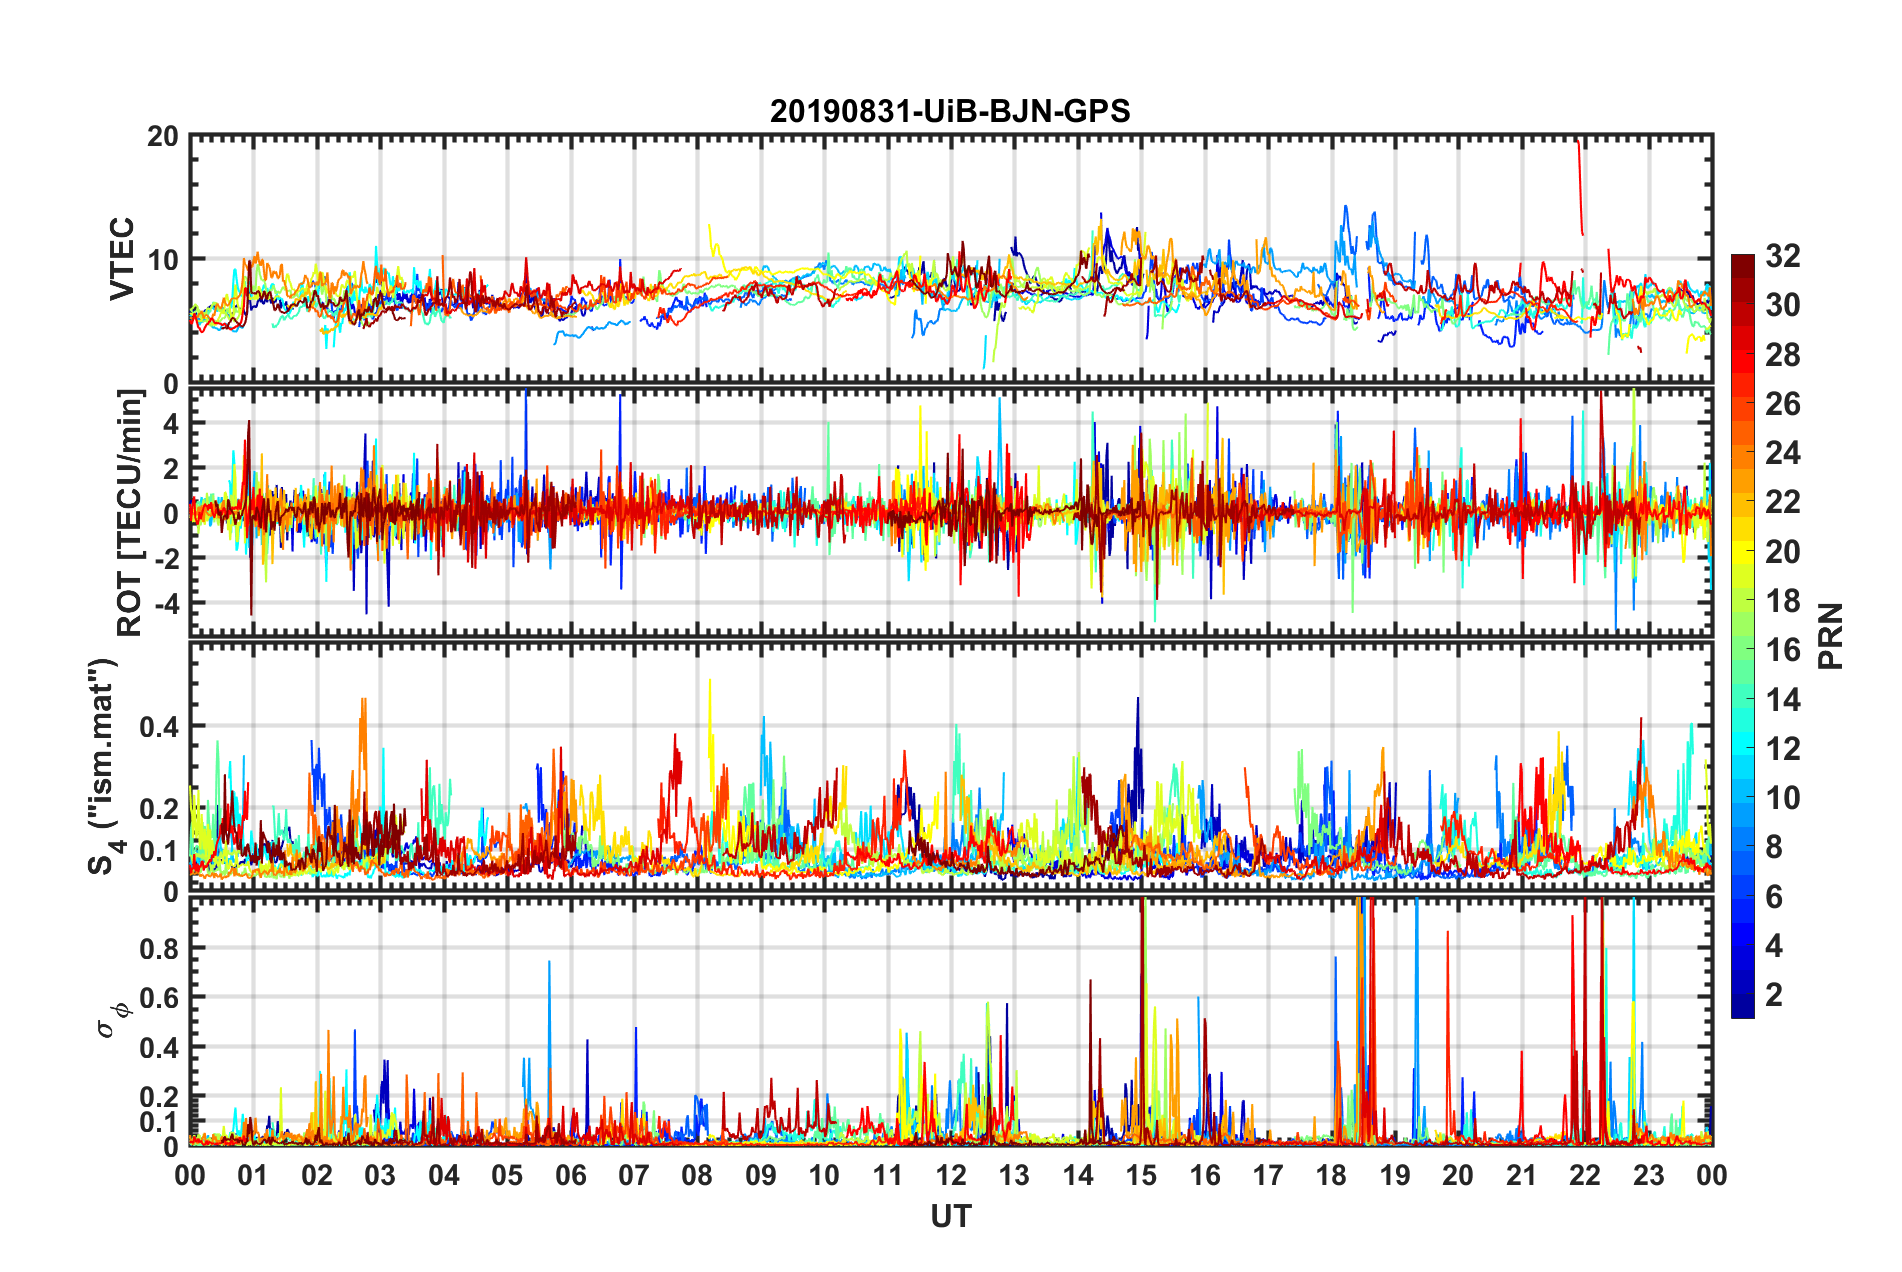This screenshot has width=1902, height=1272.
Task: Click the x-axis tick label 01
Action: 253,1175
